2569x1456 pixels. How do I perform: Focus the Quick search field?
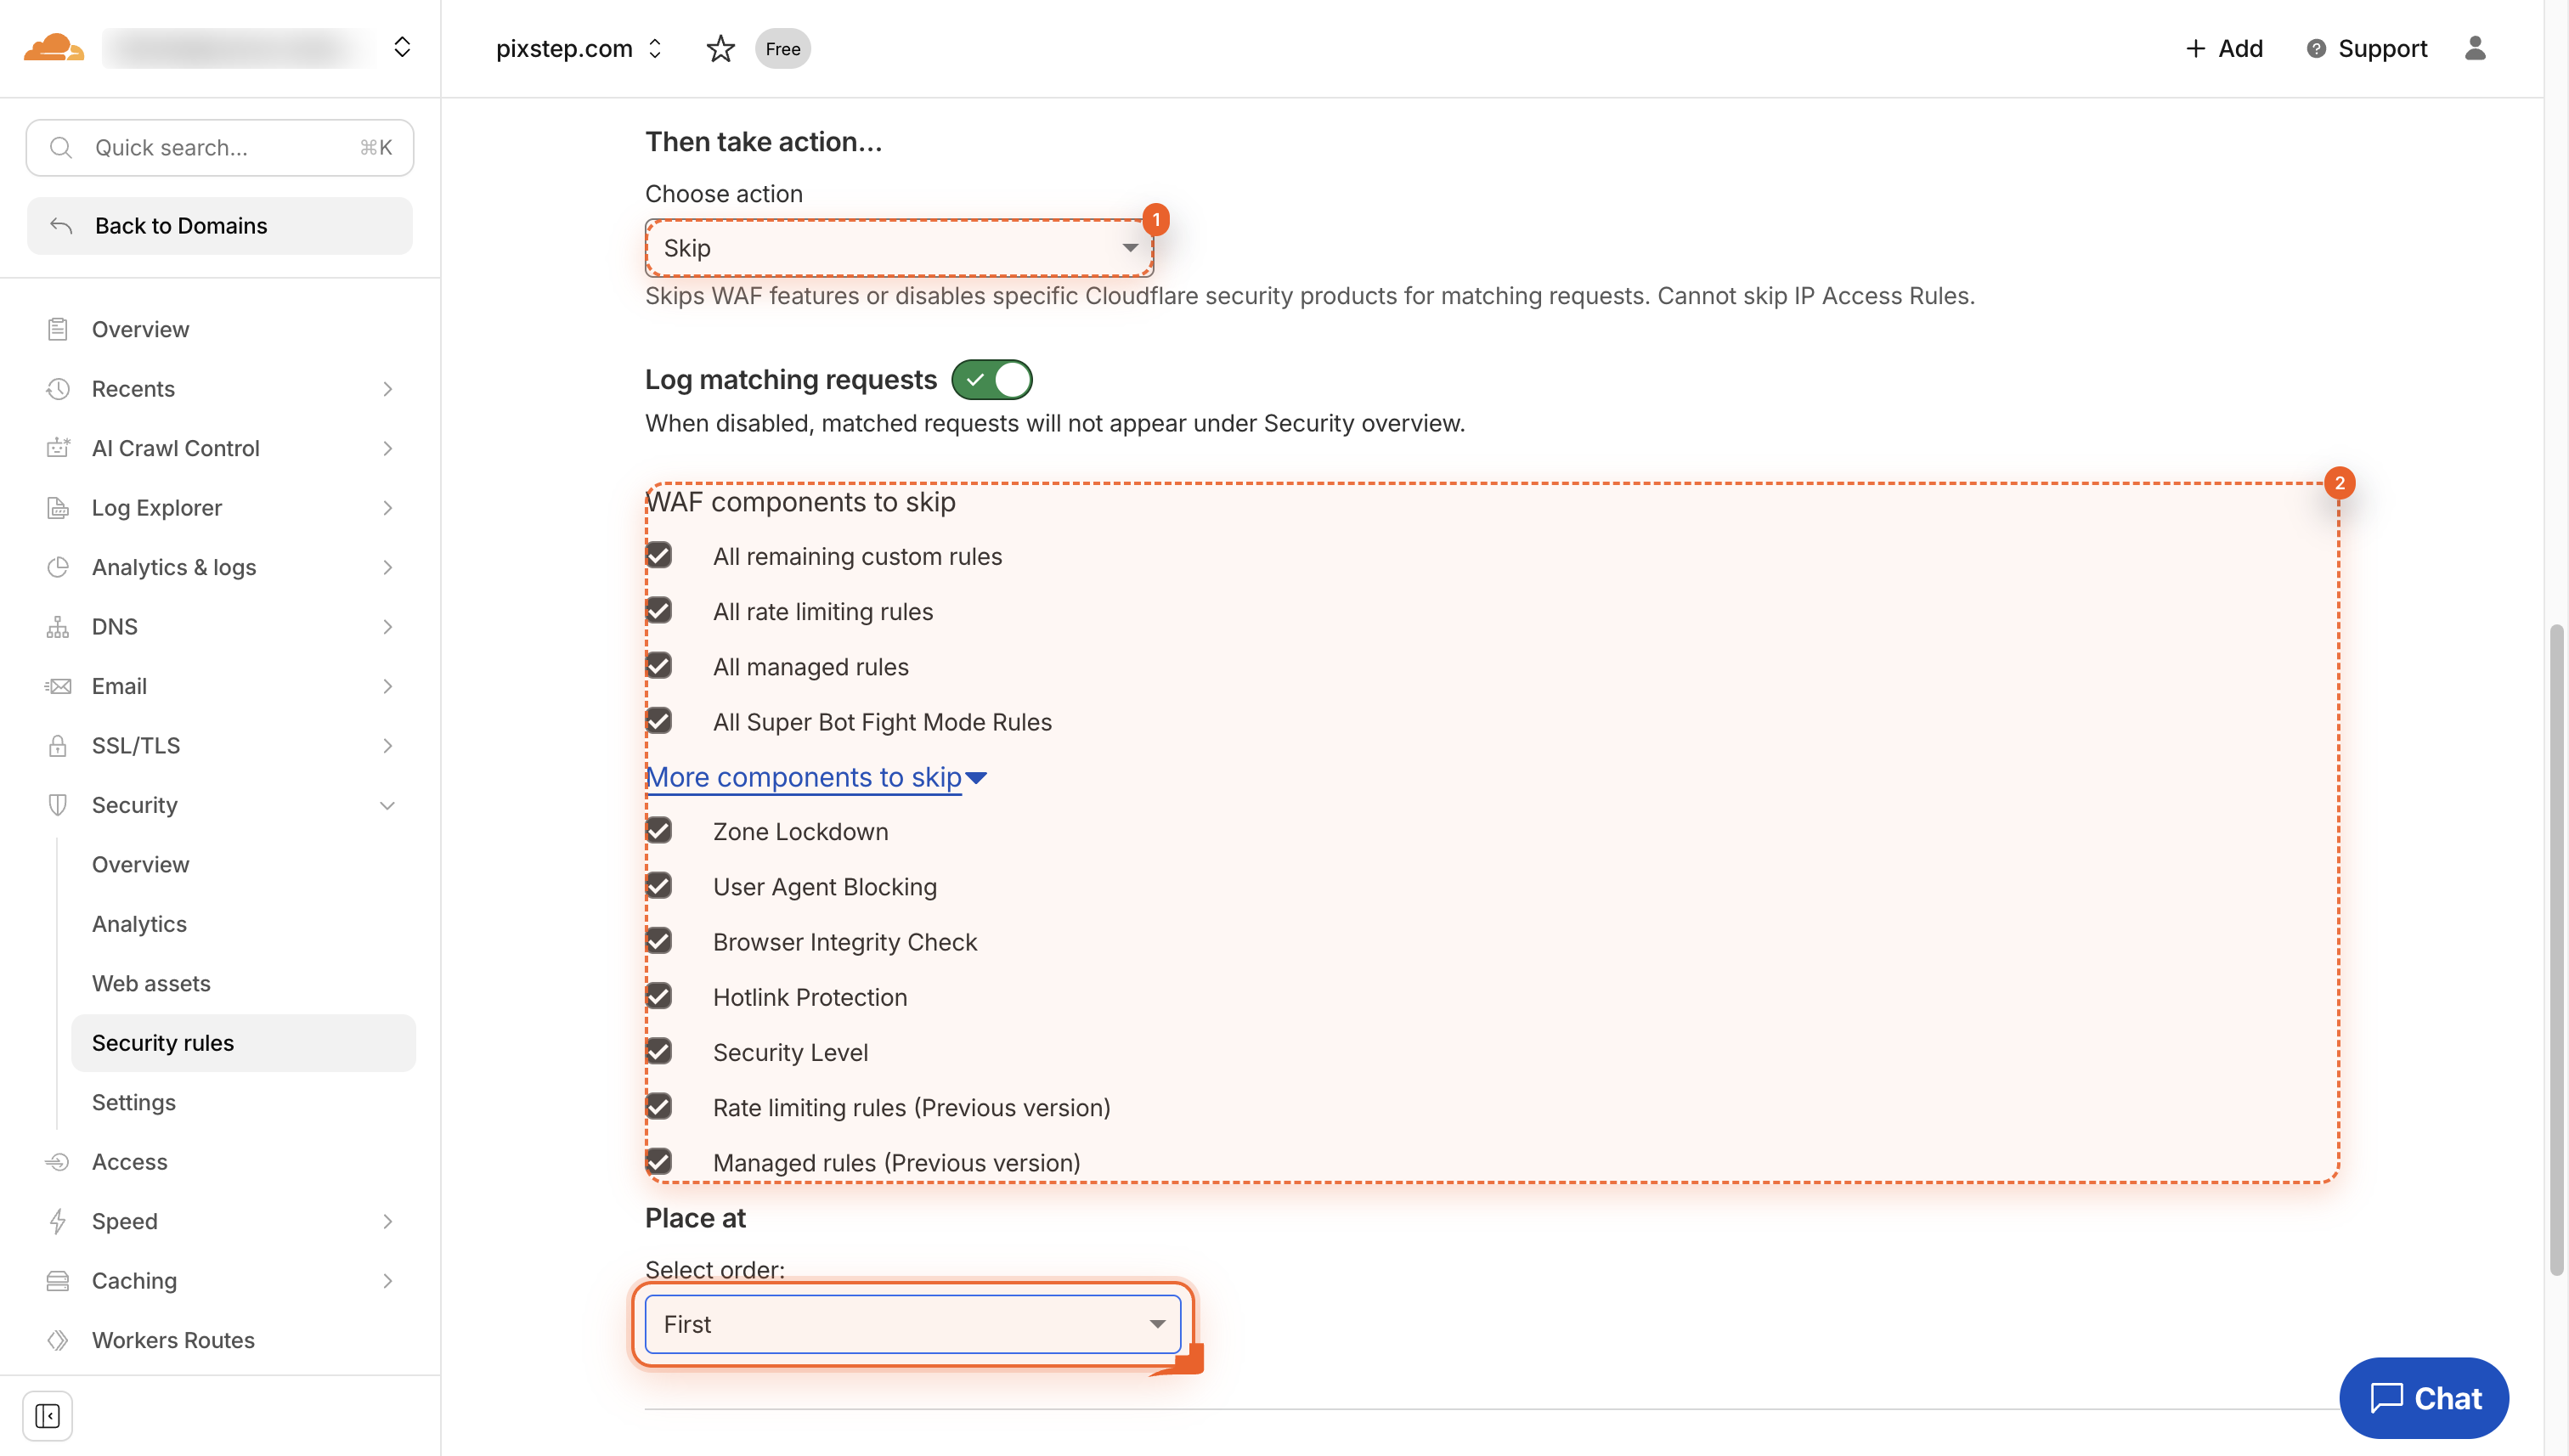(200, 147)
